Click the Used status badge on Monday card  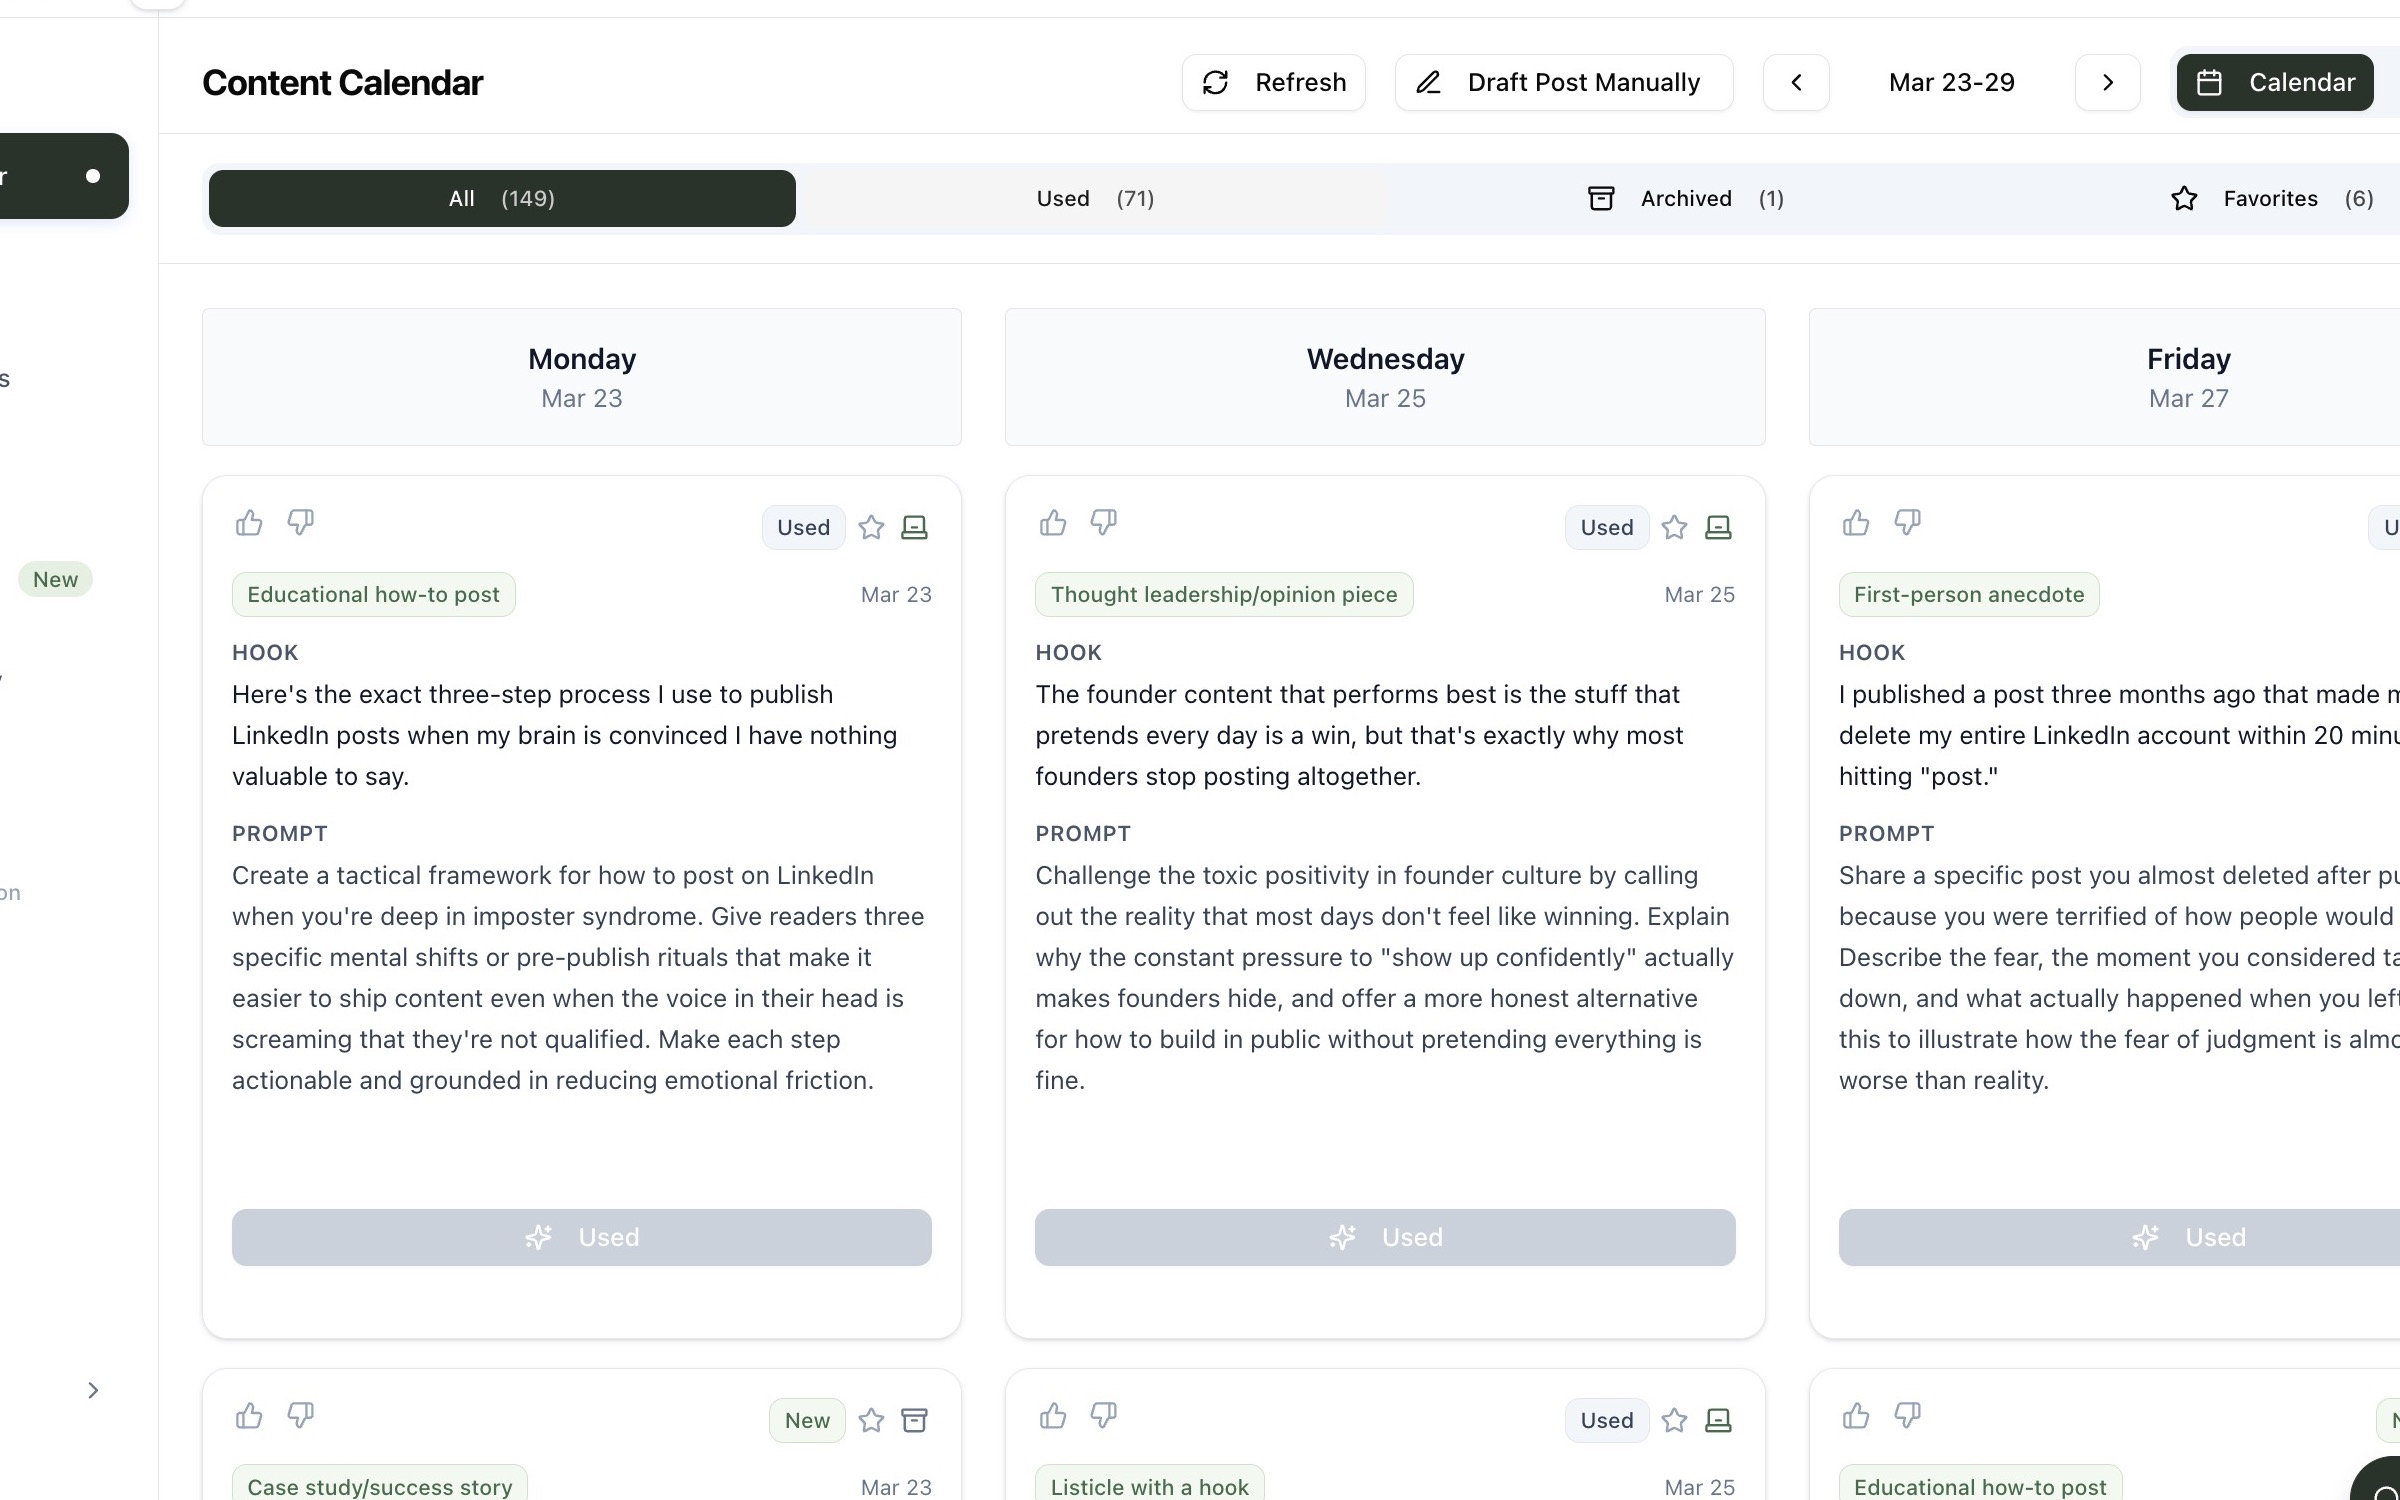coord(804,527)
